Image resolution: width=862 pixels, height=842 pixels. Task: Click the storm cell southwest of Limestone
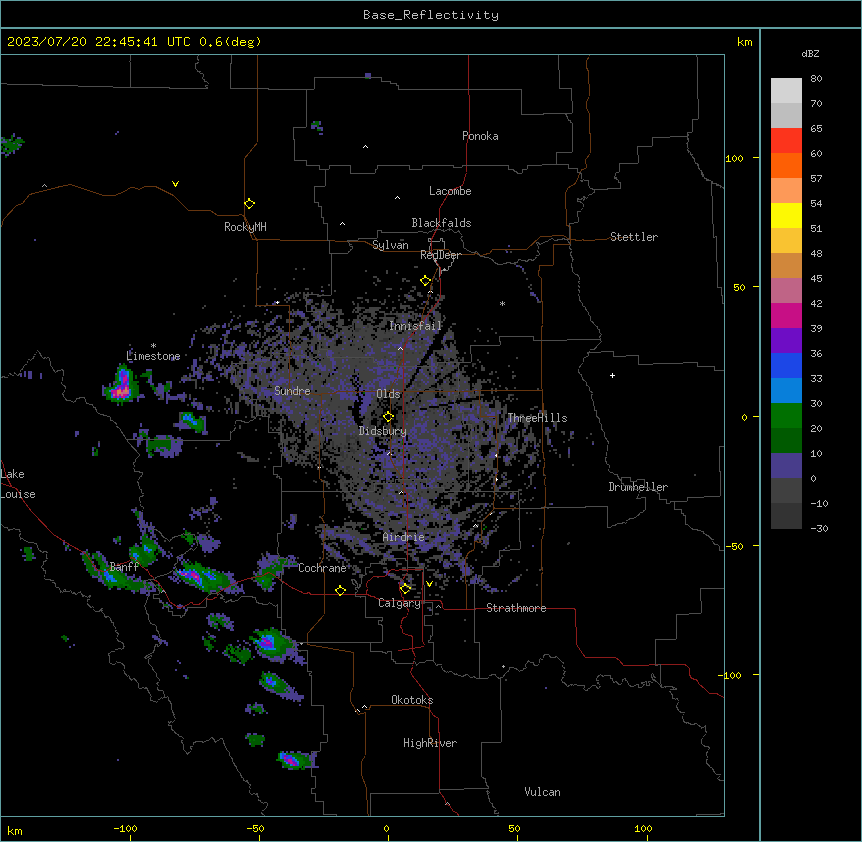[121, 385]
